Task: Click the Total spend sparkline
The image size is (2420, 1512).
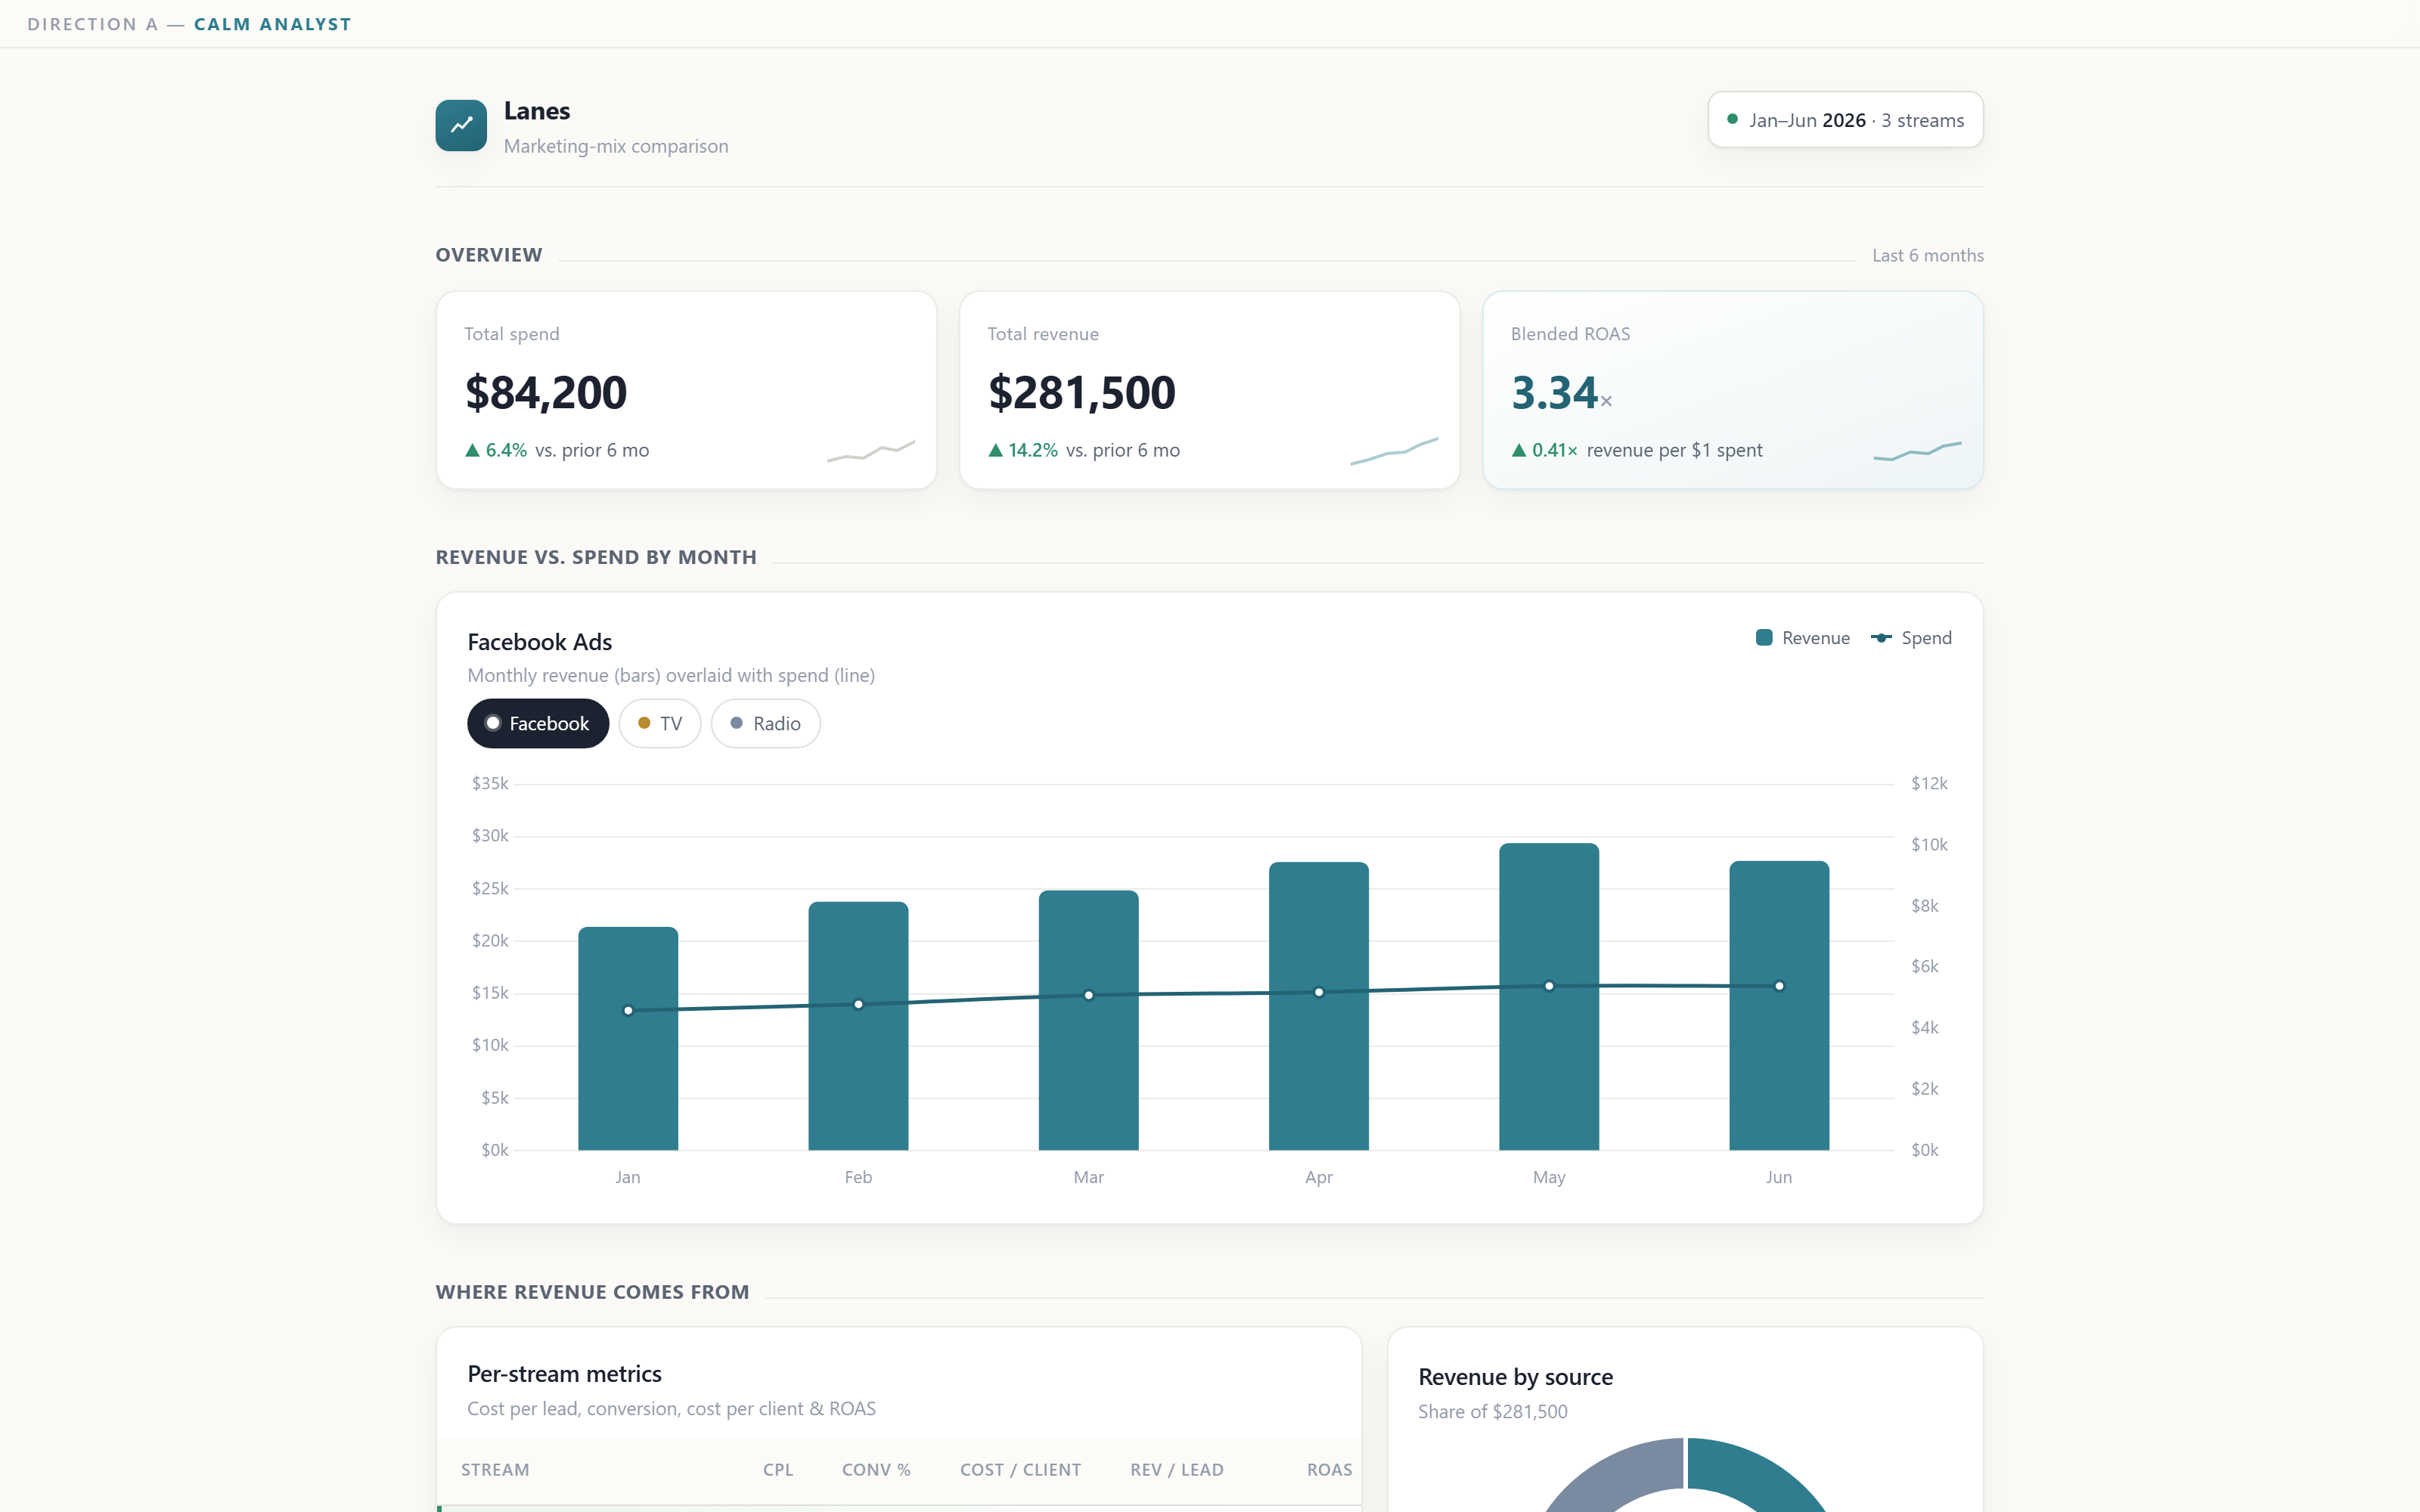Action: (x=871, y=451)
